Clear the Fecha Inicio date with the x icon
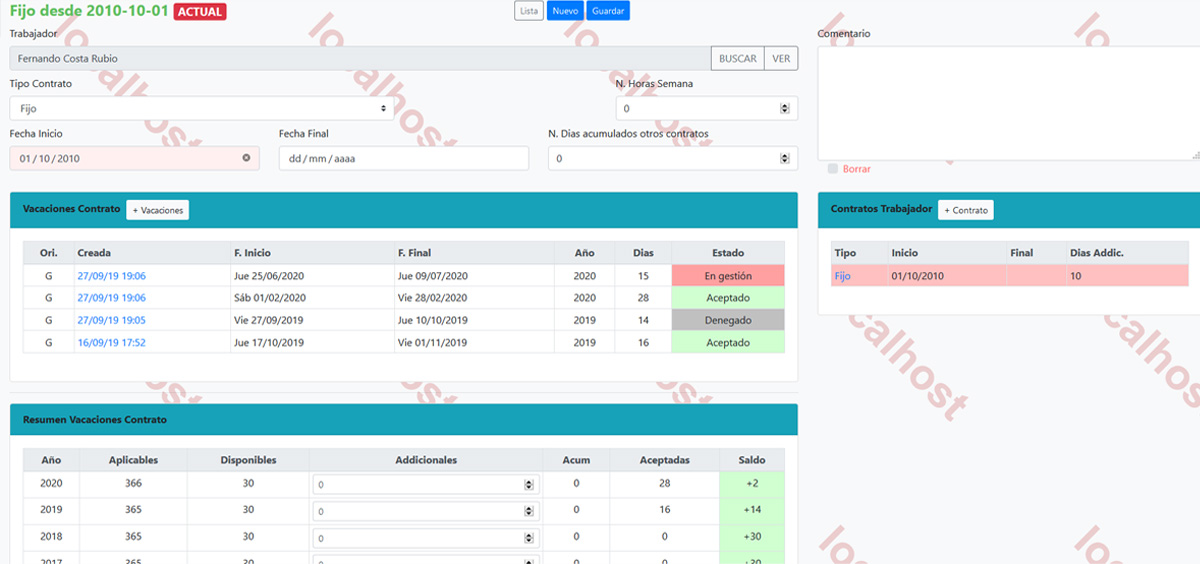Image resolution: width=1200 pixels, height=564 pixels. tap(246, 158)
